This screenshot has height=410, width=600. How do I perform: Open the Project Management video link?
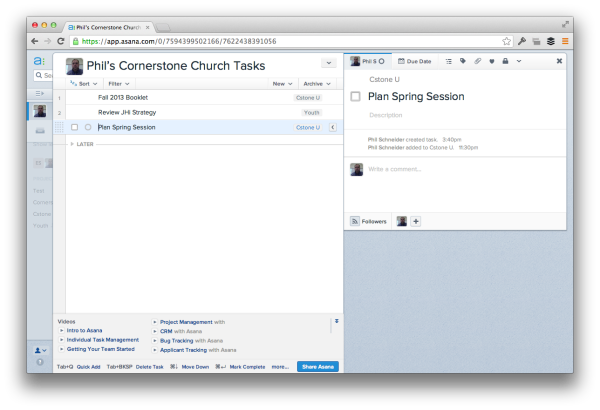click(186, 322)
